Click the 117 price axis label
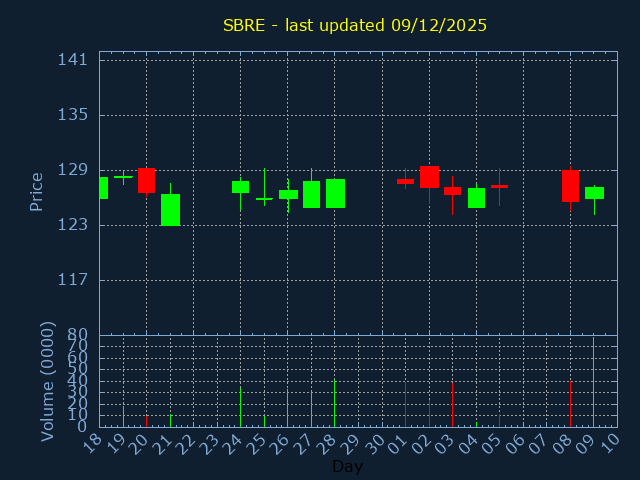Viewport: 640px width, 480px height. click(73, 280)
